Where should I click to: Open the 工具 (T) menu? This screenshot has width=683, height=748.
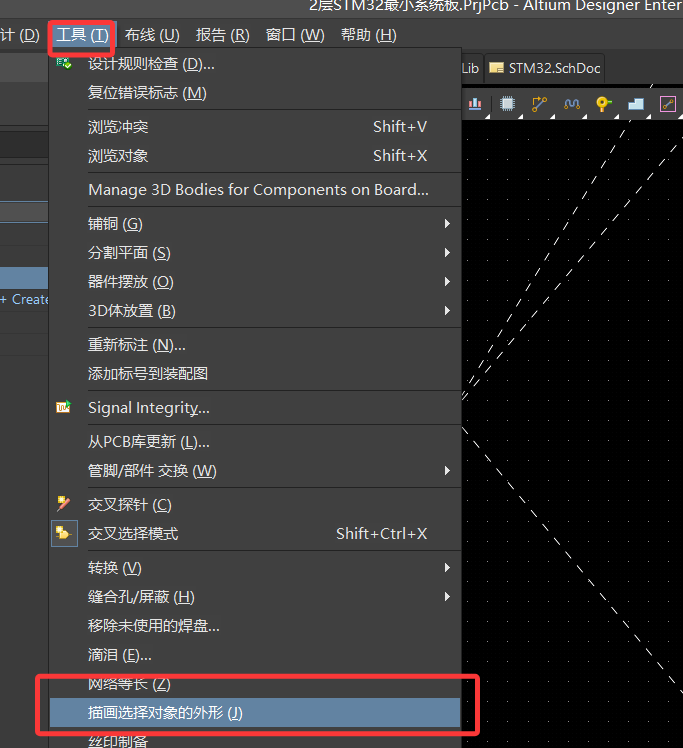pos(82,35)
